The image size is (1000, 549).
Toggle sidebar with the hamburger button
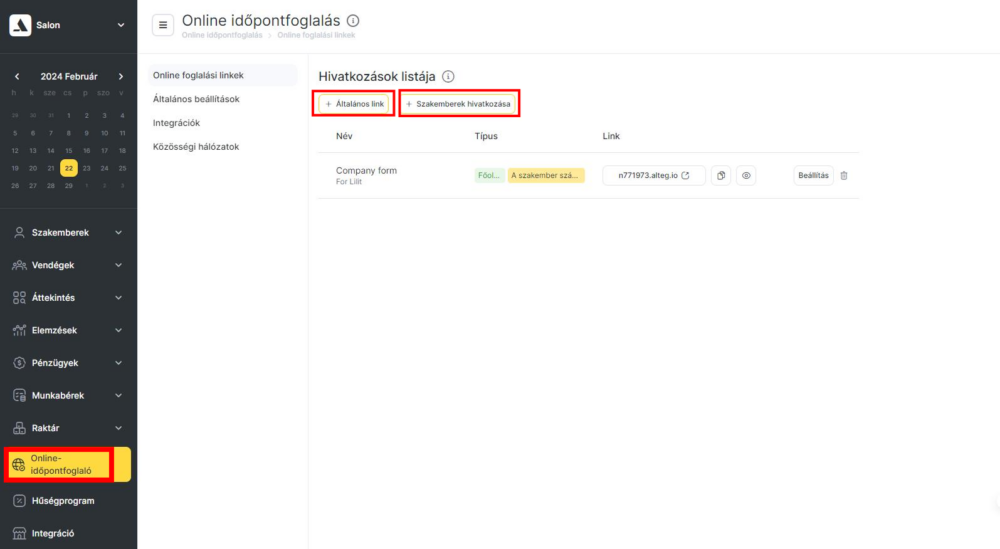pyautogui.click(x=163, y=25)
